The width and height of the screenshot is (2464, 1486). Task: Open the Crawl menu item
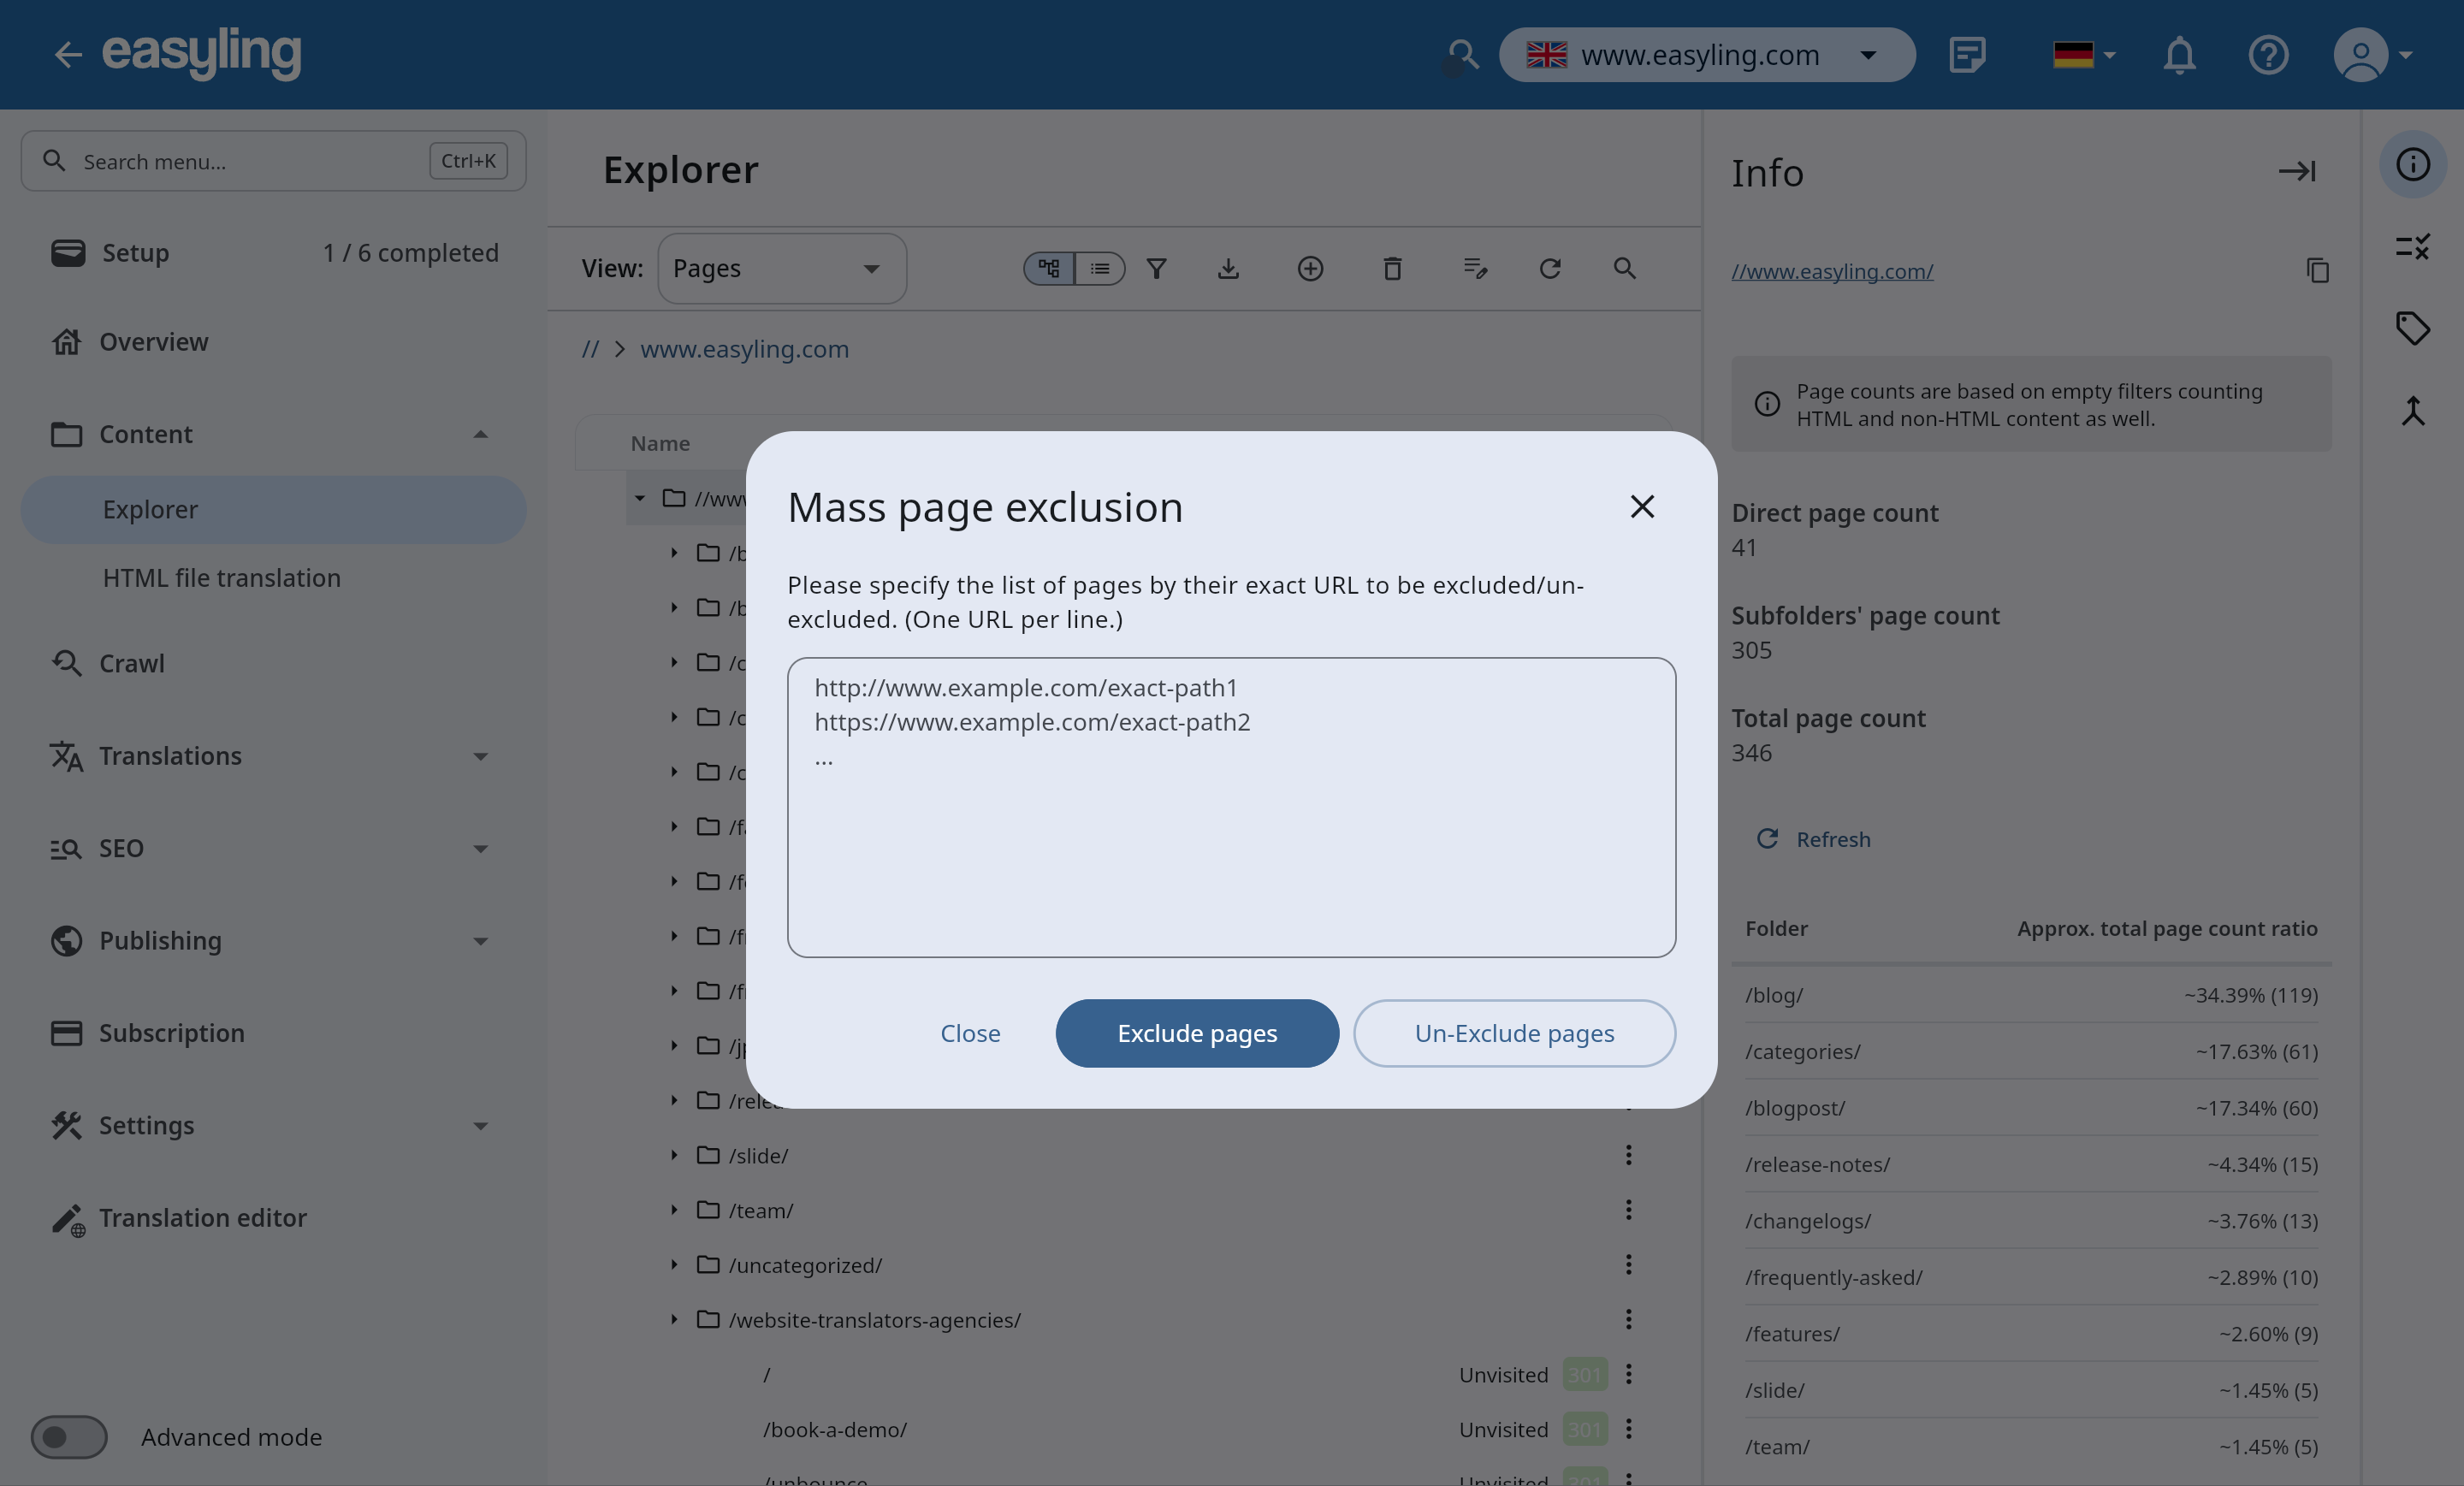point(131,663)
